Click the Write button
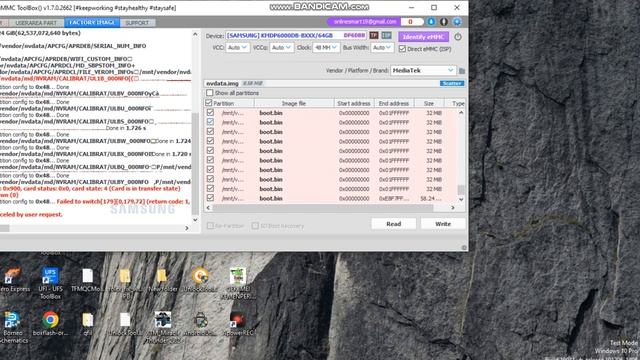This screenshot has height=360, width=640. pos(443,224)
